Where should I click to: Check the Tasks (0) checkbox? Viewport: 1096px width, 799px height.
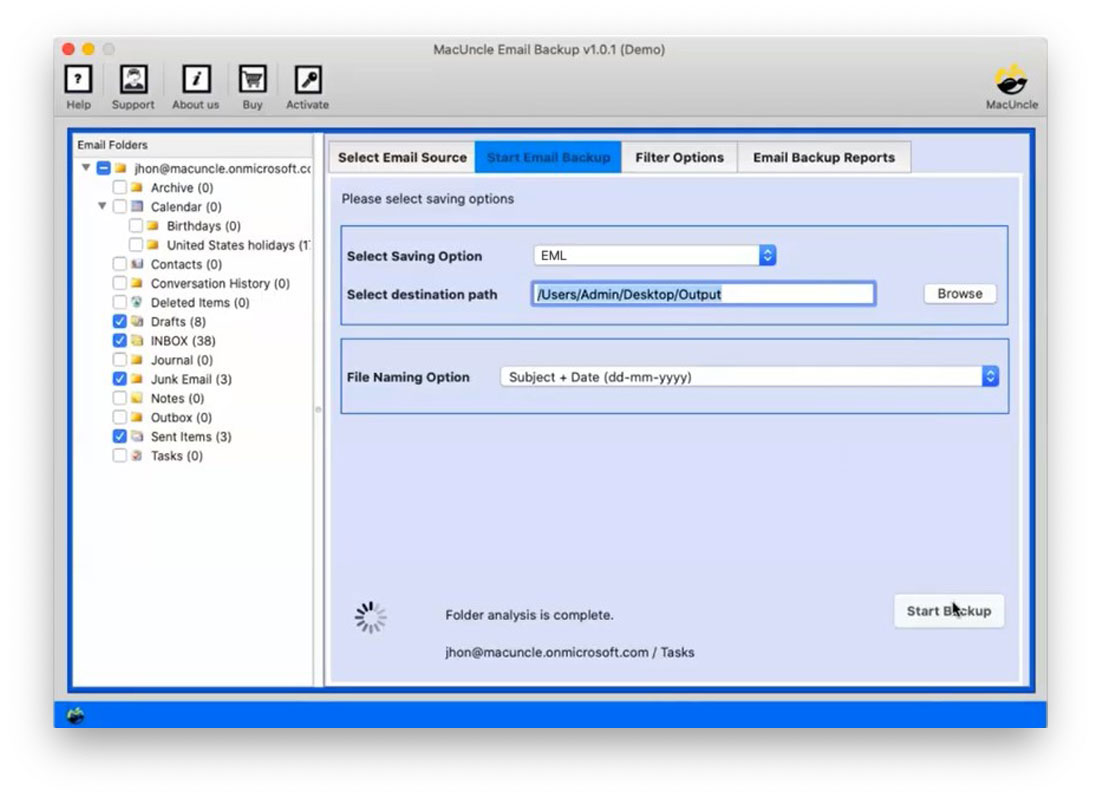[120, 455]
